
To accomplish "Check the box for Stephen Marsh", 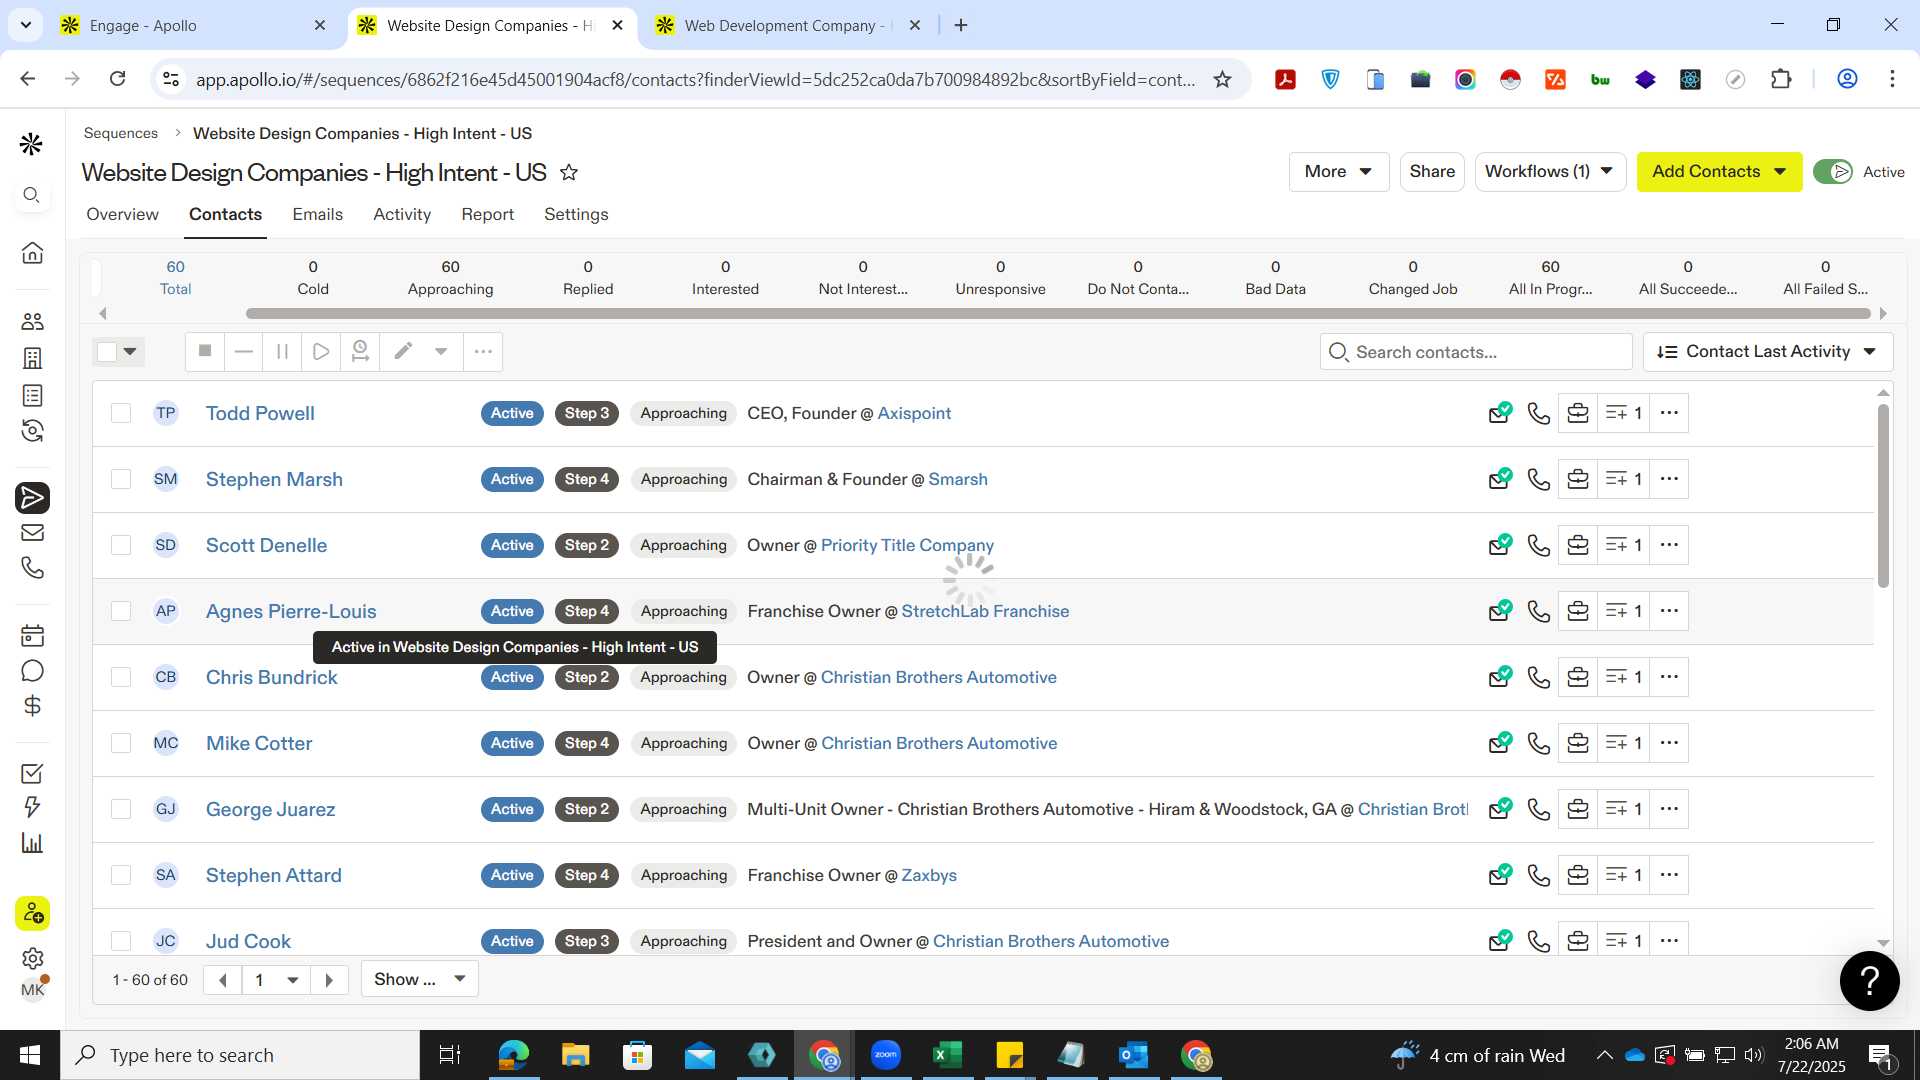I will coord(121,479).
